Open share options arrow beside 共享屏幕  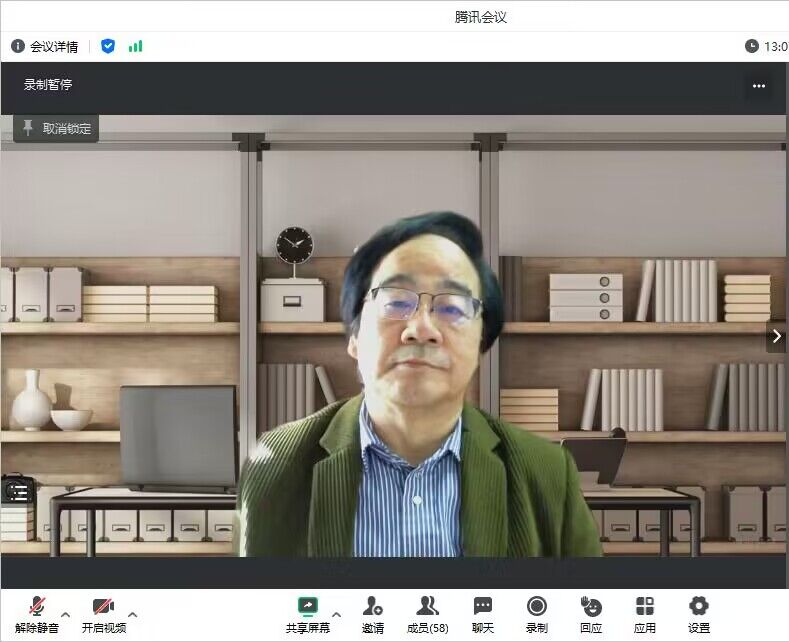336,614
